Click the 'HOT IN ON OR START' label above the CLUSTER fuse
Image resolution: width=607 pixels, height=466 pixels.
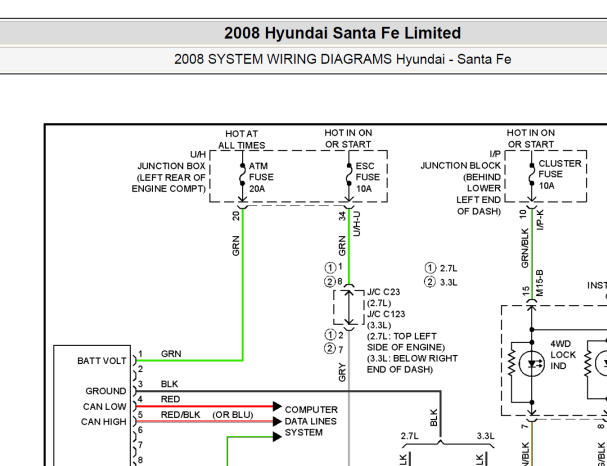(531, 139)
